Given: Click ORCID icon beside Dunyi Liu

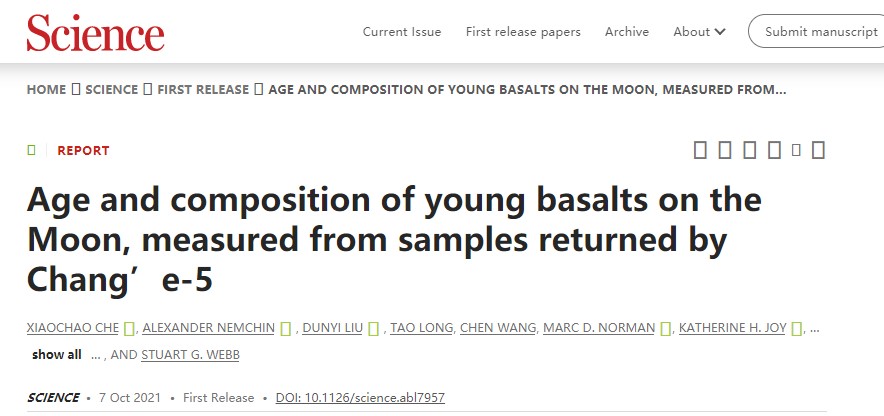Looking at the screenshot, I should pos(374,328).
